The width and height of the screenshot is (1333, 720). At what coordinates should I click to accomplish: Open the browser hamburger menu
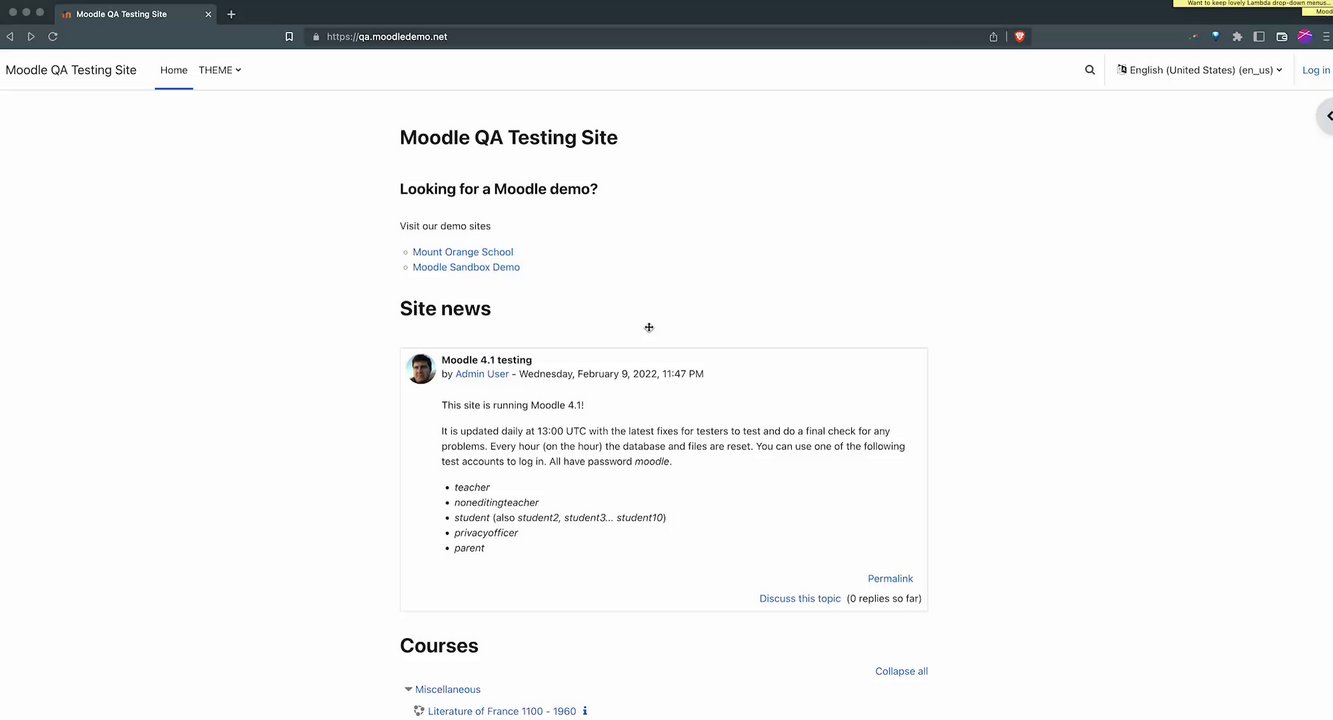pos(1326,37)
